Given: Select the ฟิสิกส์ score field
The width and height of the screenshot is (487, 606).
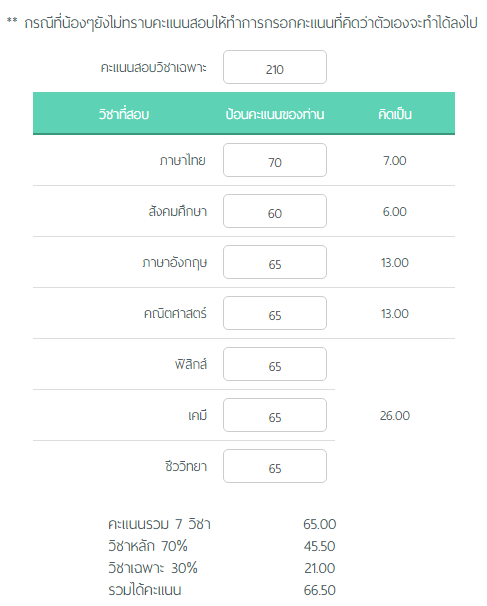Looking at the screenshot, I should coord(275,364).
